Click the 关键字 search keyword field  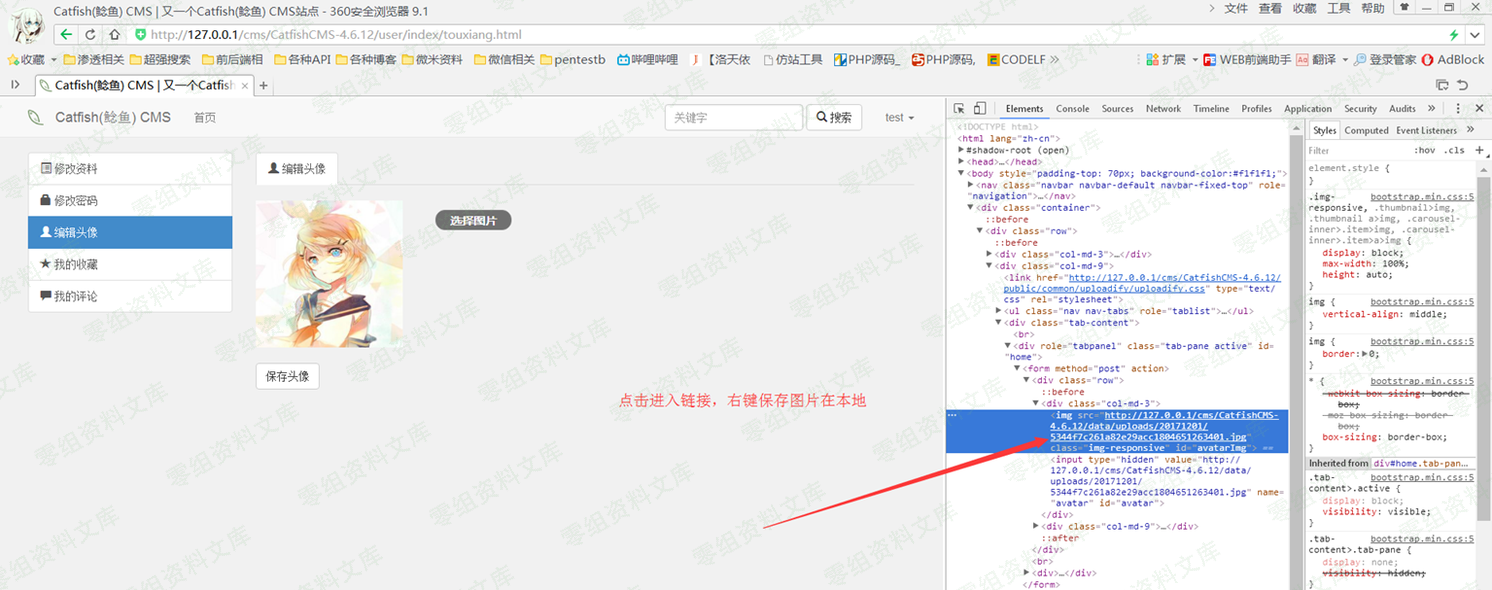(x=733, y=117)
